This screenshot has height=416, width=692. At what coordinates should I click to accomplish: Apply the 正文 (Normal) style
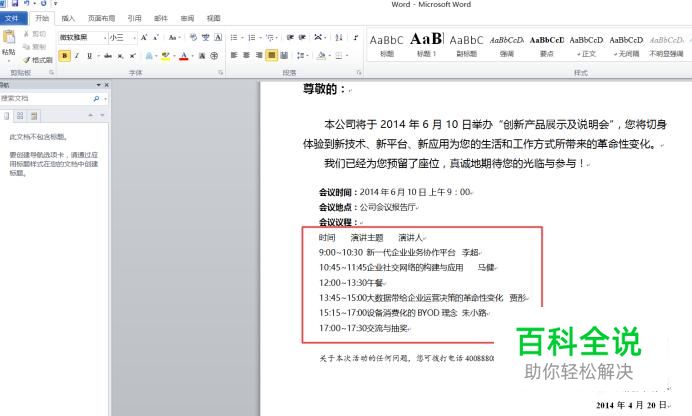[x=586, y=45]
